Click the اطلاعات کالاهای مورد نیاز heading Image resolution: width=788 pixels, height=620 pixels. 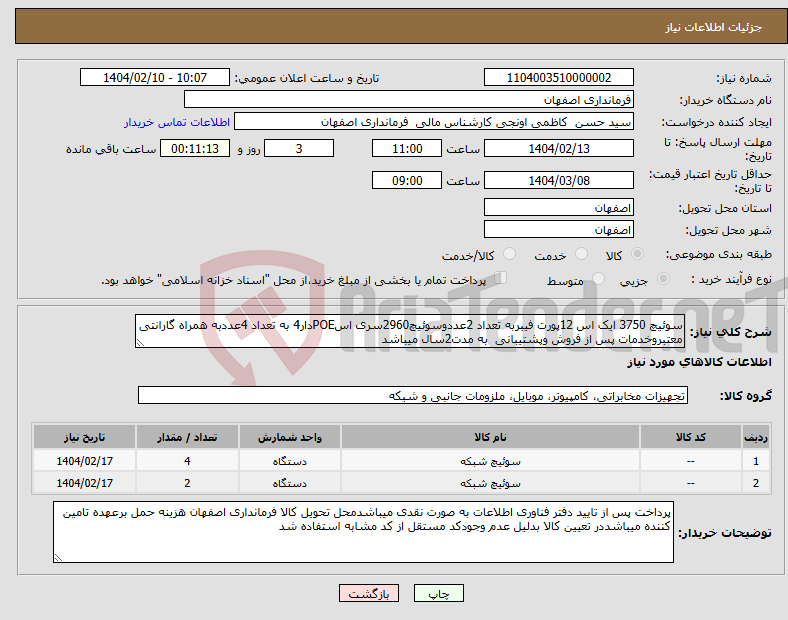tap(699, 362)
